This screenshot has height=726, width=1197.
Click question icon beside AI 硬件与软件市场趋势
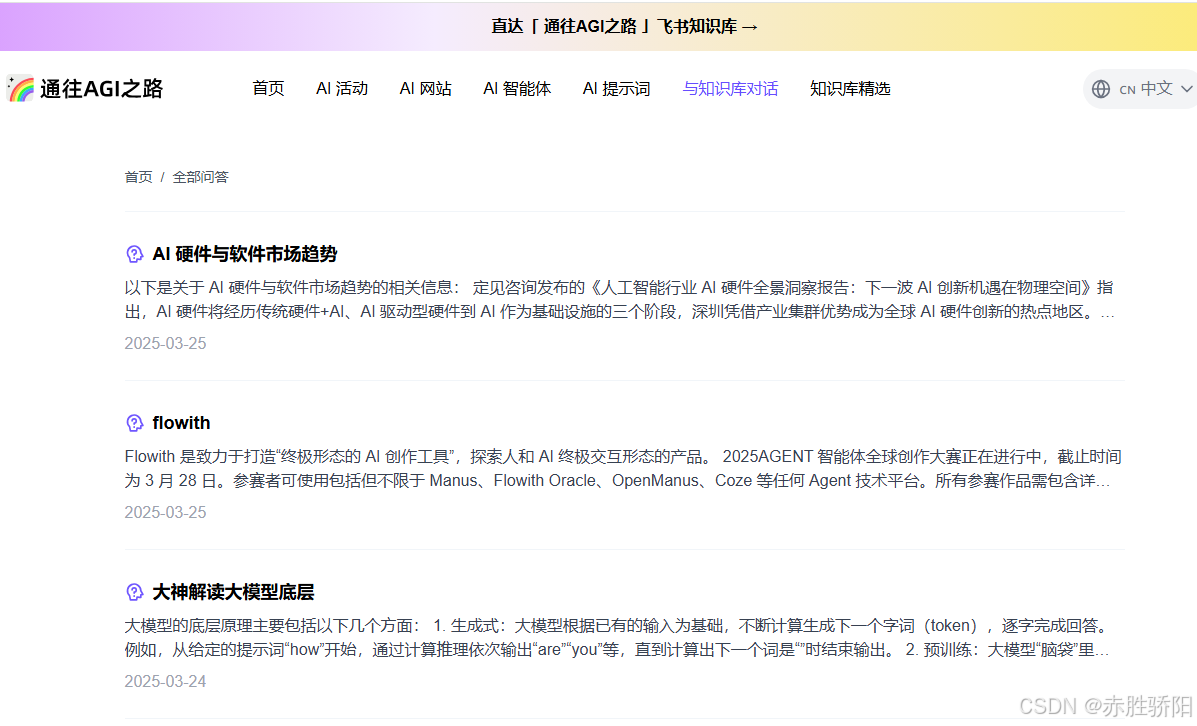134,254
